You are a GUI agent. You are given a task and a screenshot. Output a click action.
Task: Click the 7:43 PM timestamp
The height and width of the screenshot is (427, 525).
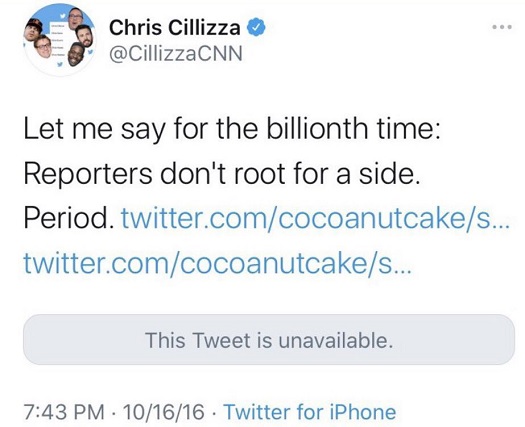pyautogui.click(x=64, y=412)
